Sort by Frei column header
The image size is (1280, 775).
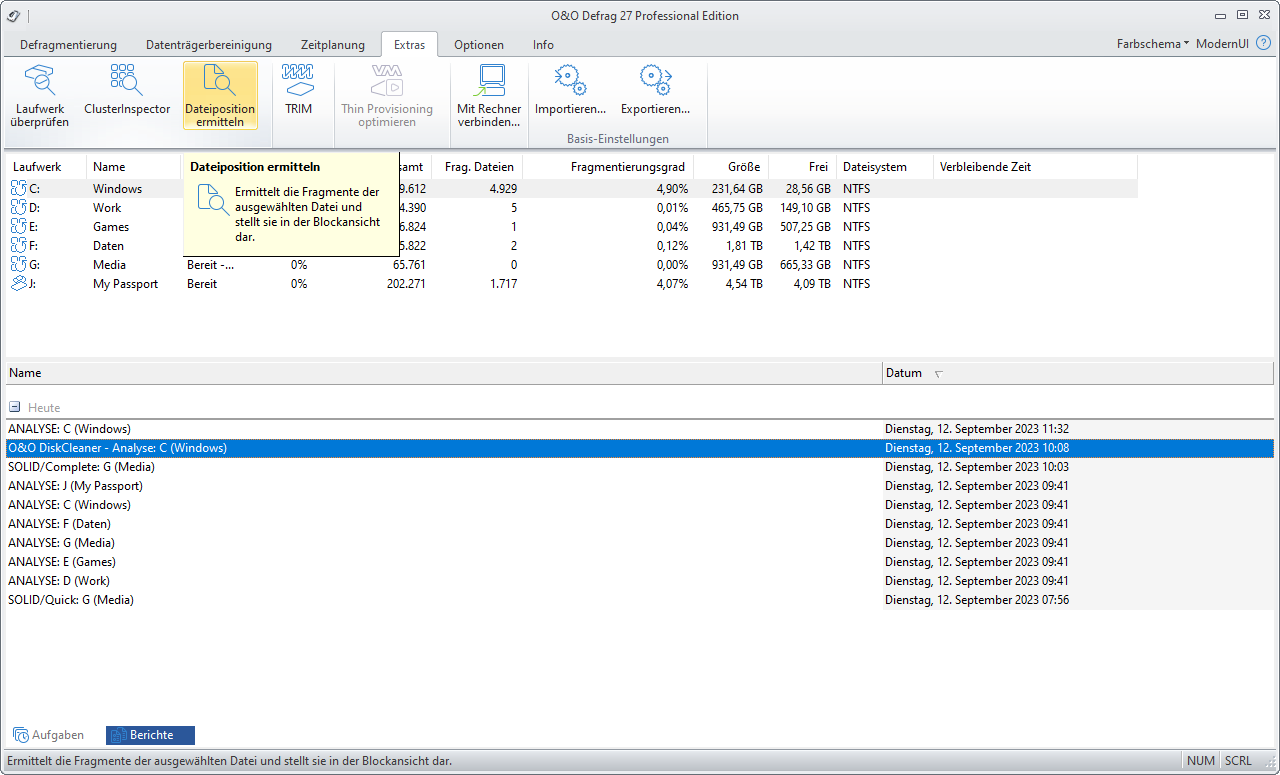click(801, 167)
